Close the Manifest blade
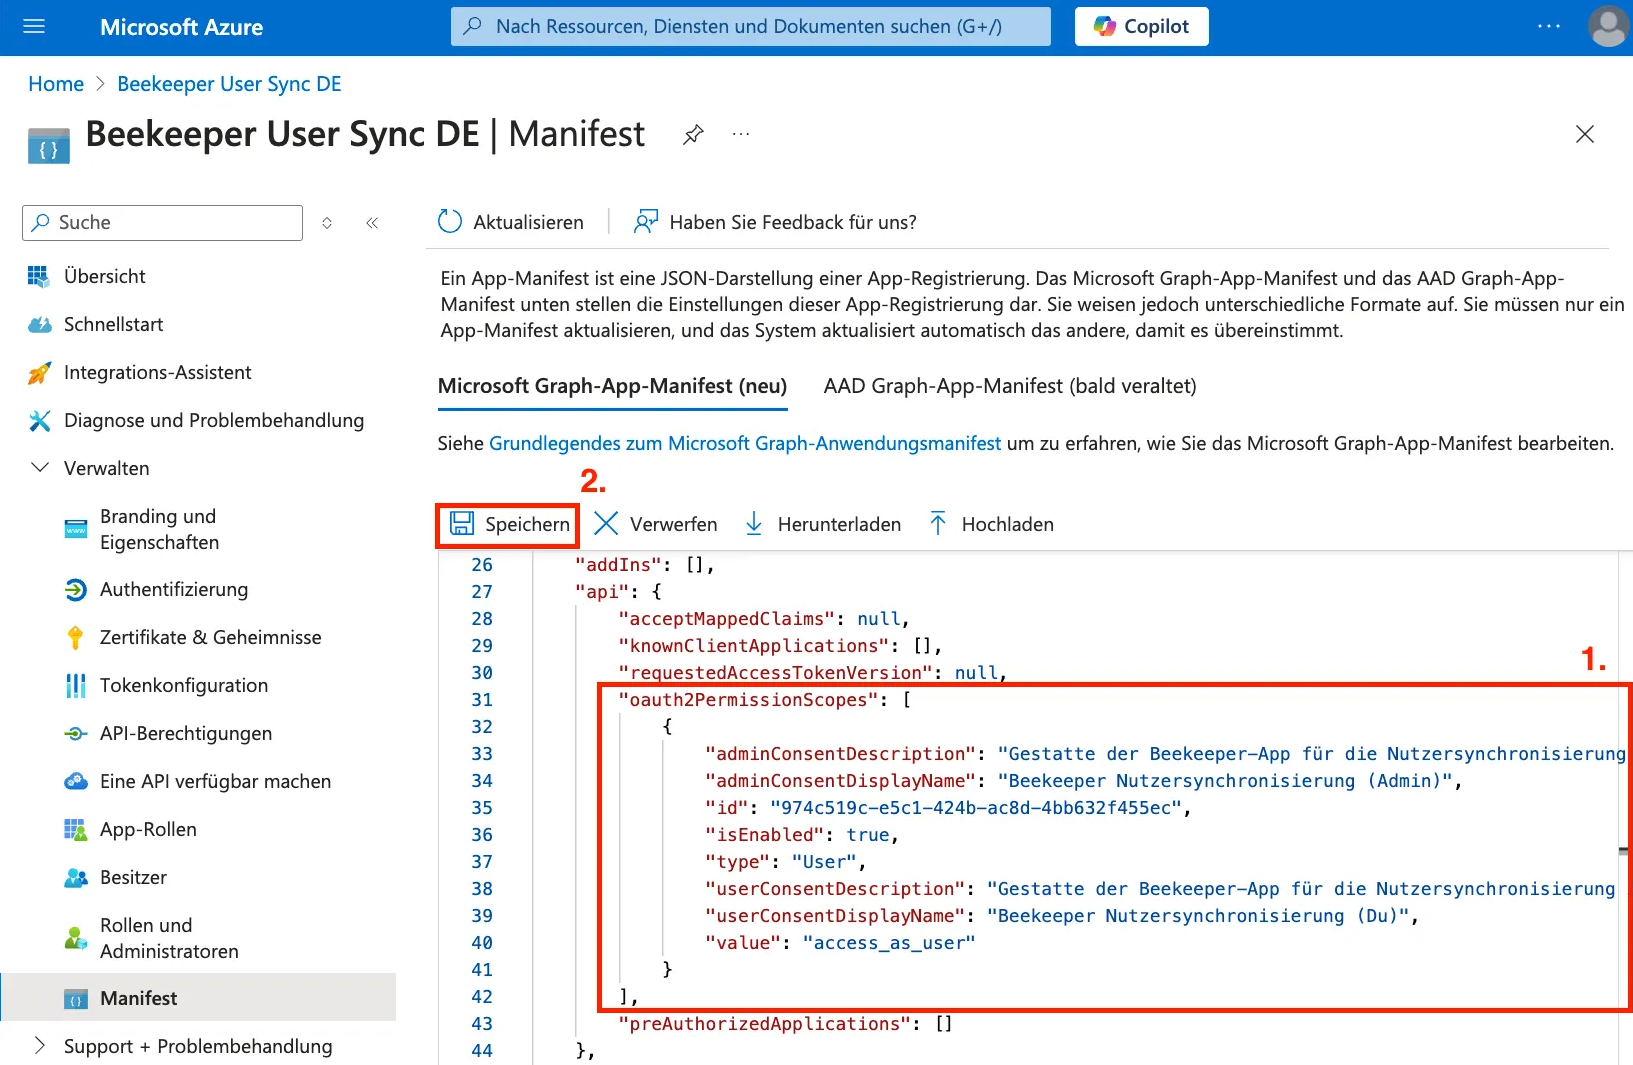The image size is (1633, 1065). pos(1585,134)
